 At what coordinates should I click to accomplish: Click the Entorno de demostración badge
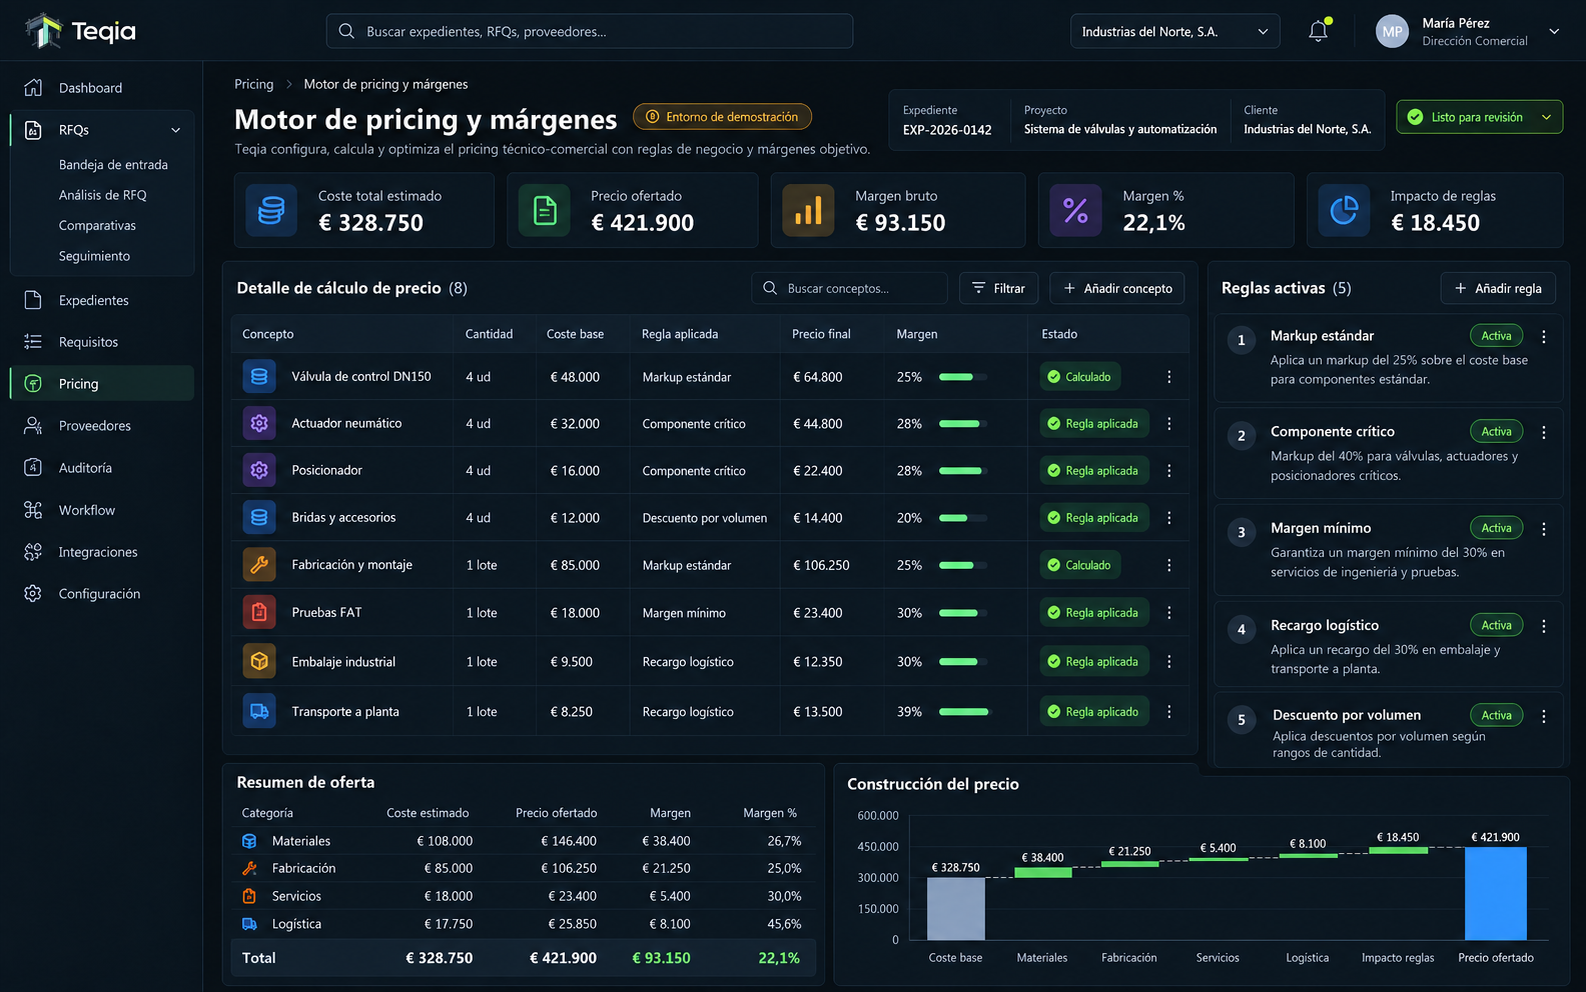(x=722, y=117)
